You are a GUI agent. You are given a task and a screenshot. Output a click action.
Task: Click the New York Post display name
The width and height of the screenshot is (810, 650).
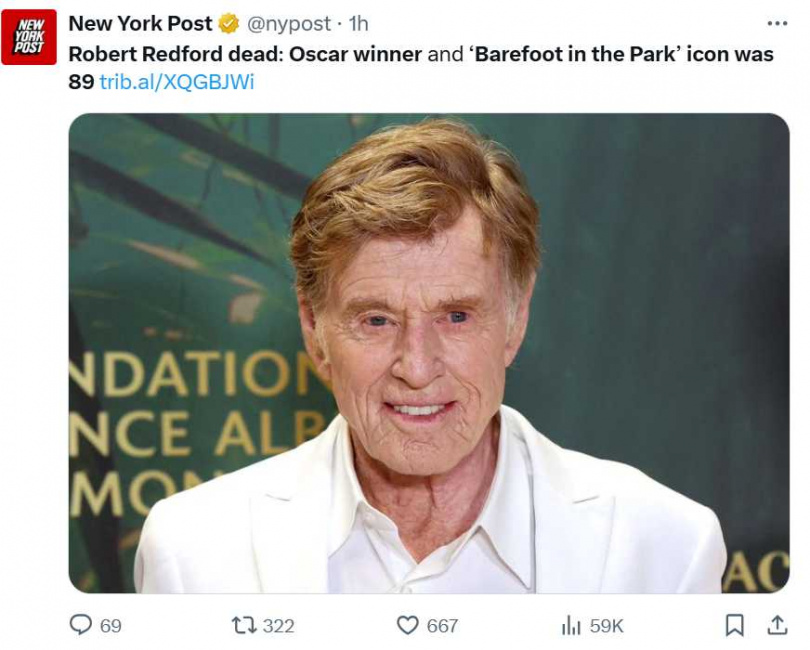(x=140, y=23)
